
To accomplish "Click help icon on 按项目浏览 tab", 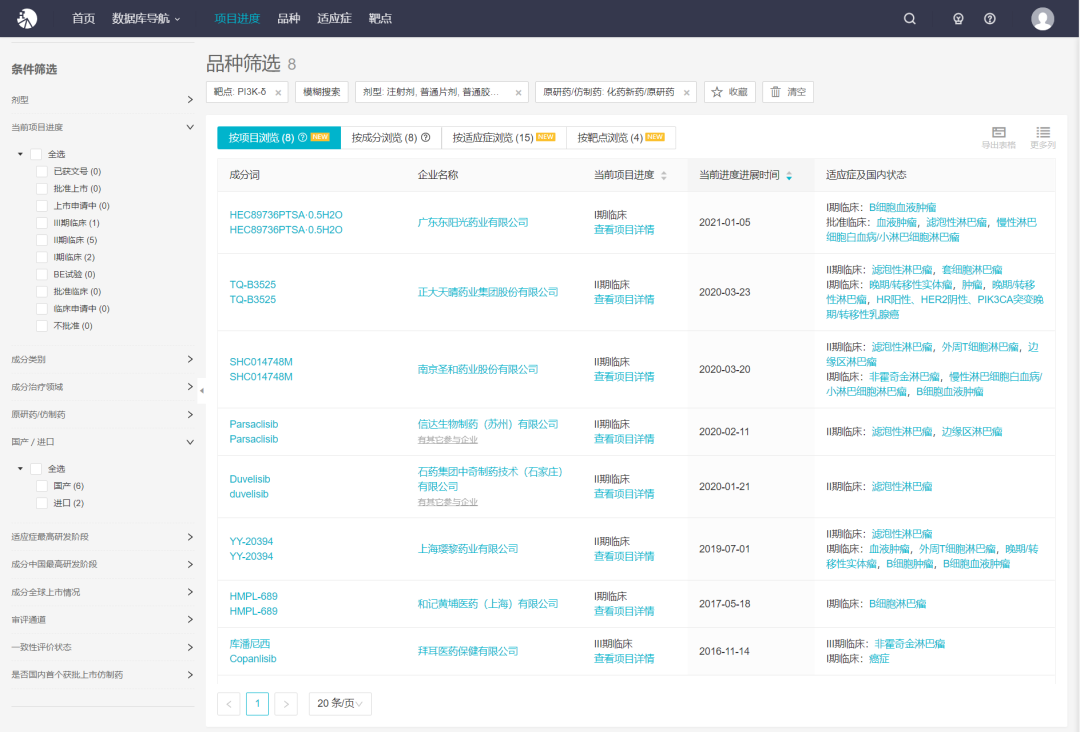I will click(x=302, y=138).
